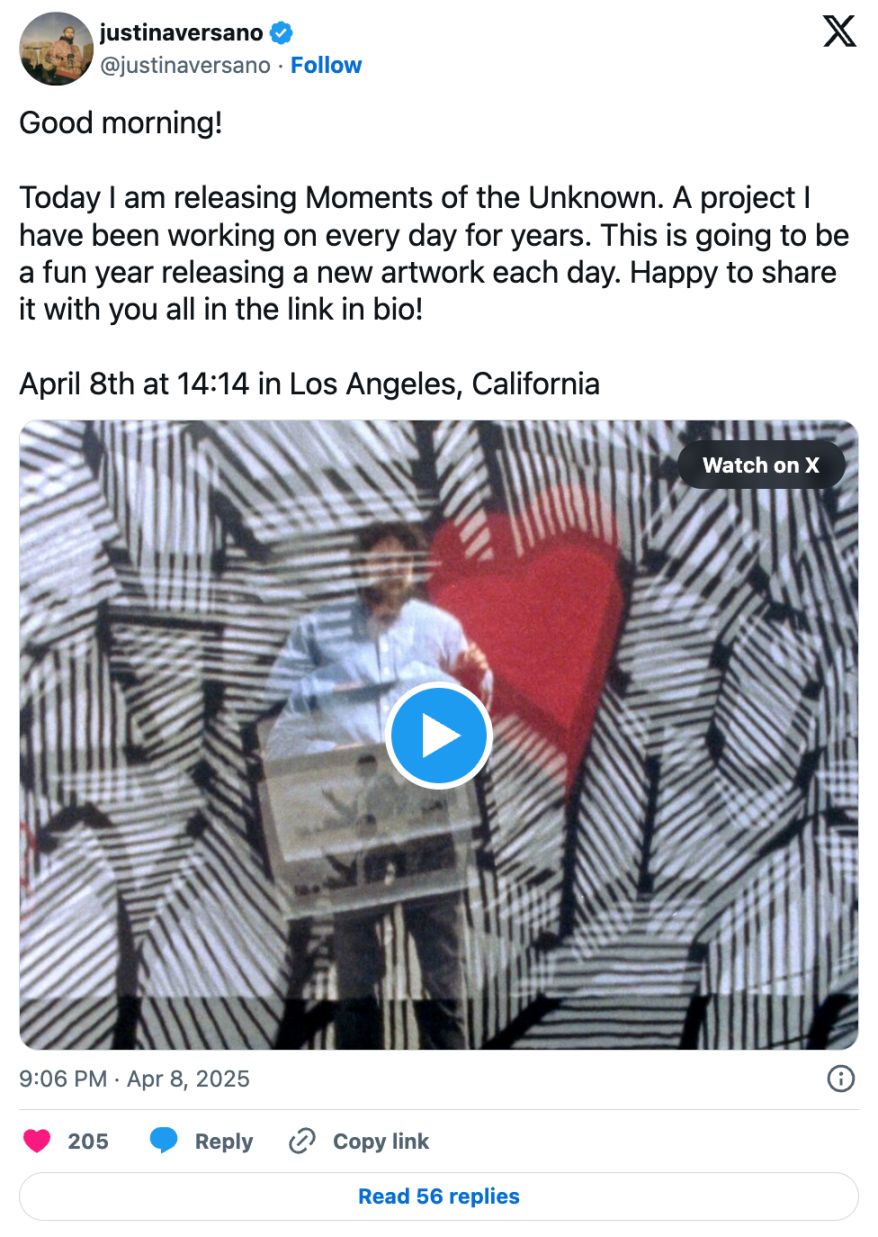Click the tweet text about Moments of the Unknown
The width and height of the screenshot is (878, 1237).
tap(433, 254)
